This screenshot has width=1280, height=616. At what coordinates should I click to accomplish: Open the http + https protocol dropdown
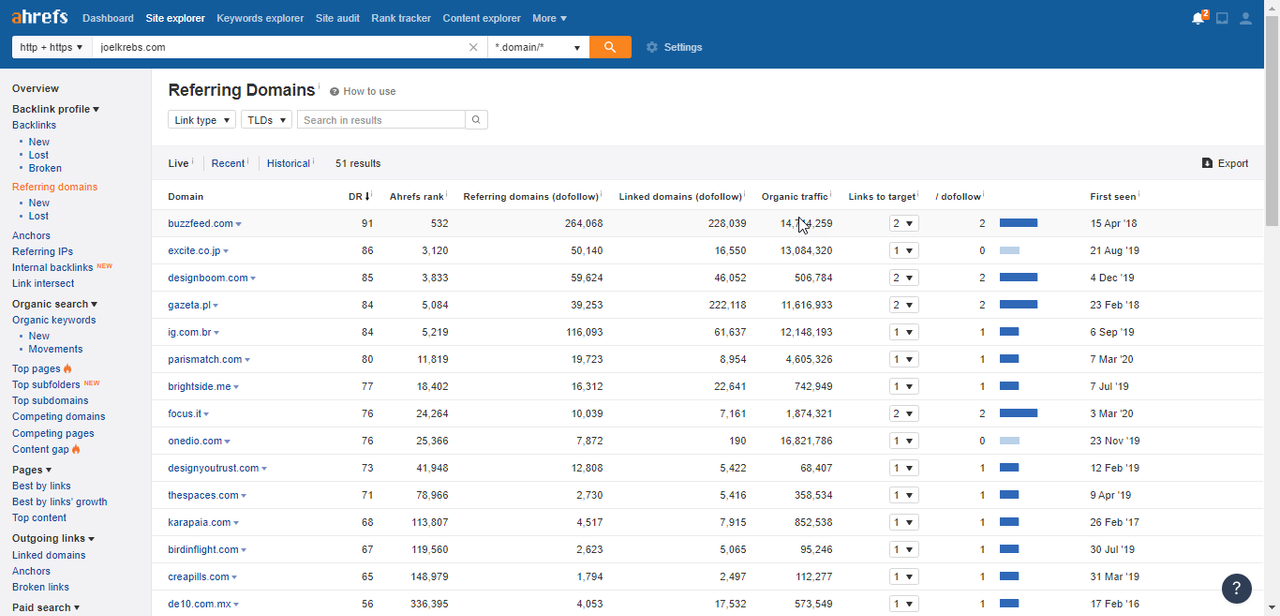click(52, 47)
